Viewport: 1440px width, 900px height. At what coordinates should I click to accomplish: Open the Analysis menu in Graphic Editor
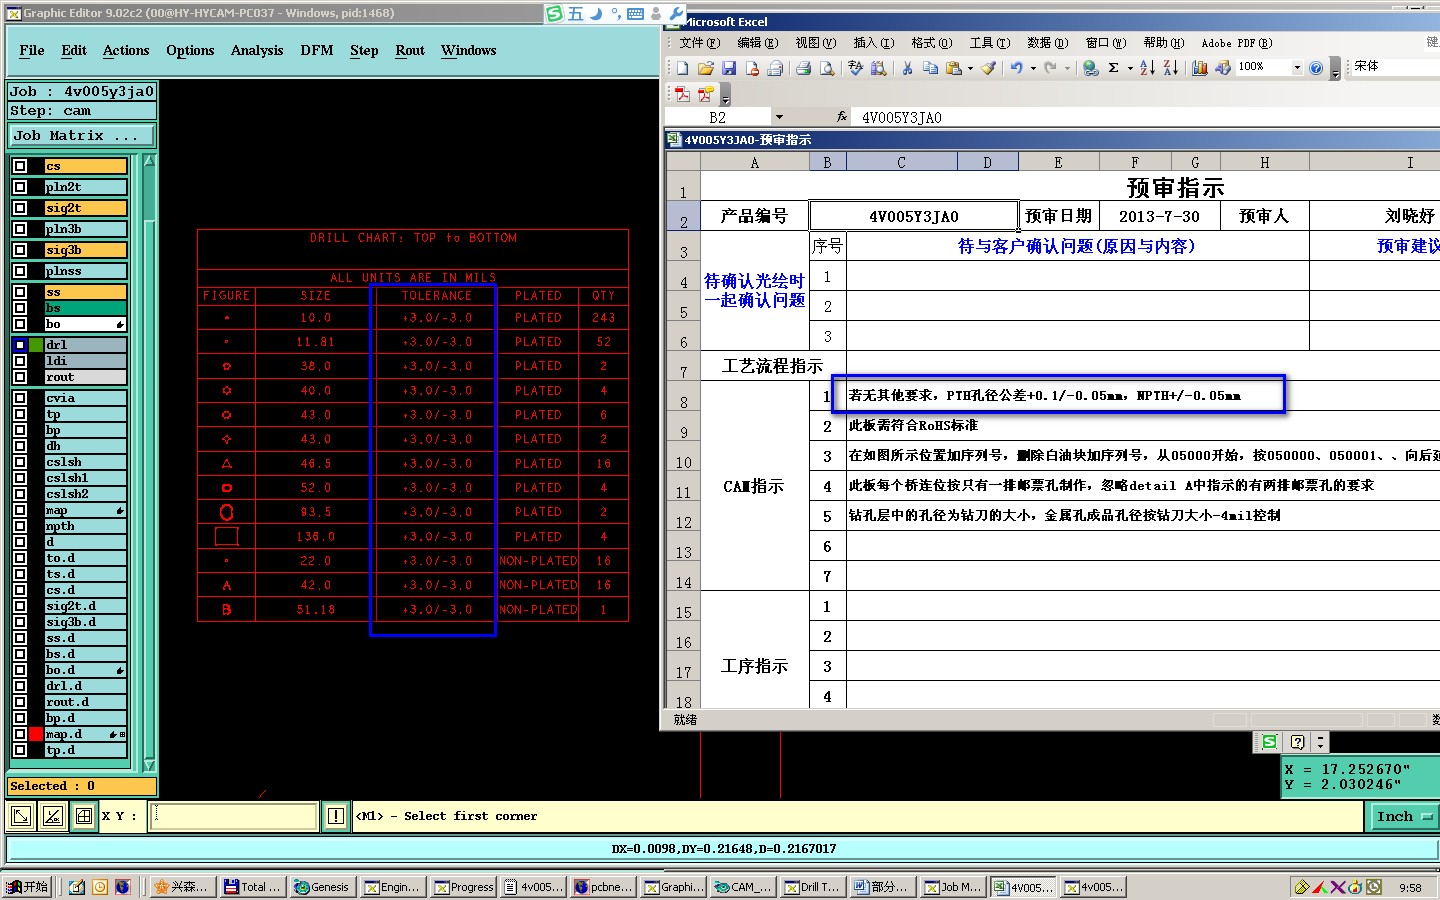(257, 50)
